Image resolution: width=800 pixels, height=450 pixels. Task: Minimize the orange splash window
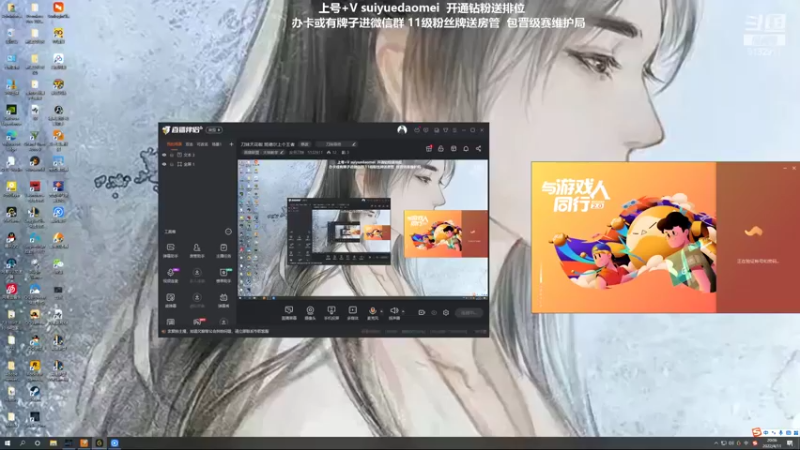pyautogui.click(x=785, y=168)
